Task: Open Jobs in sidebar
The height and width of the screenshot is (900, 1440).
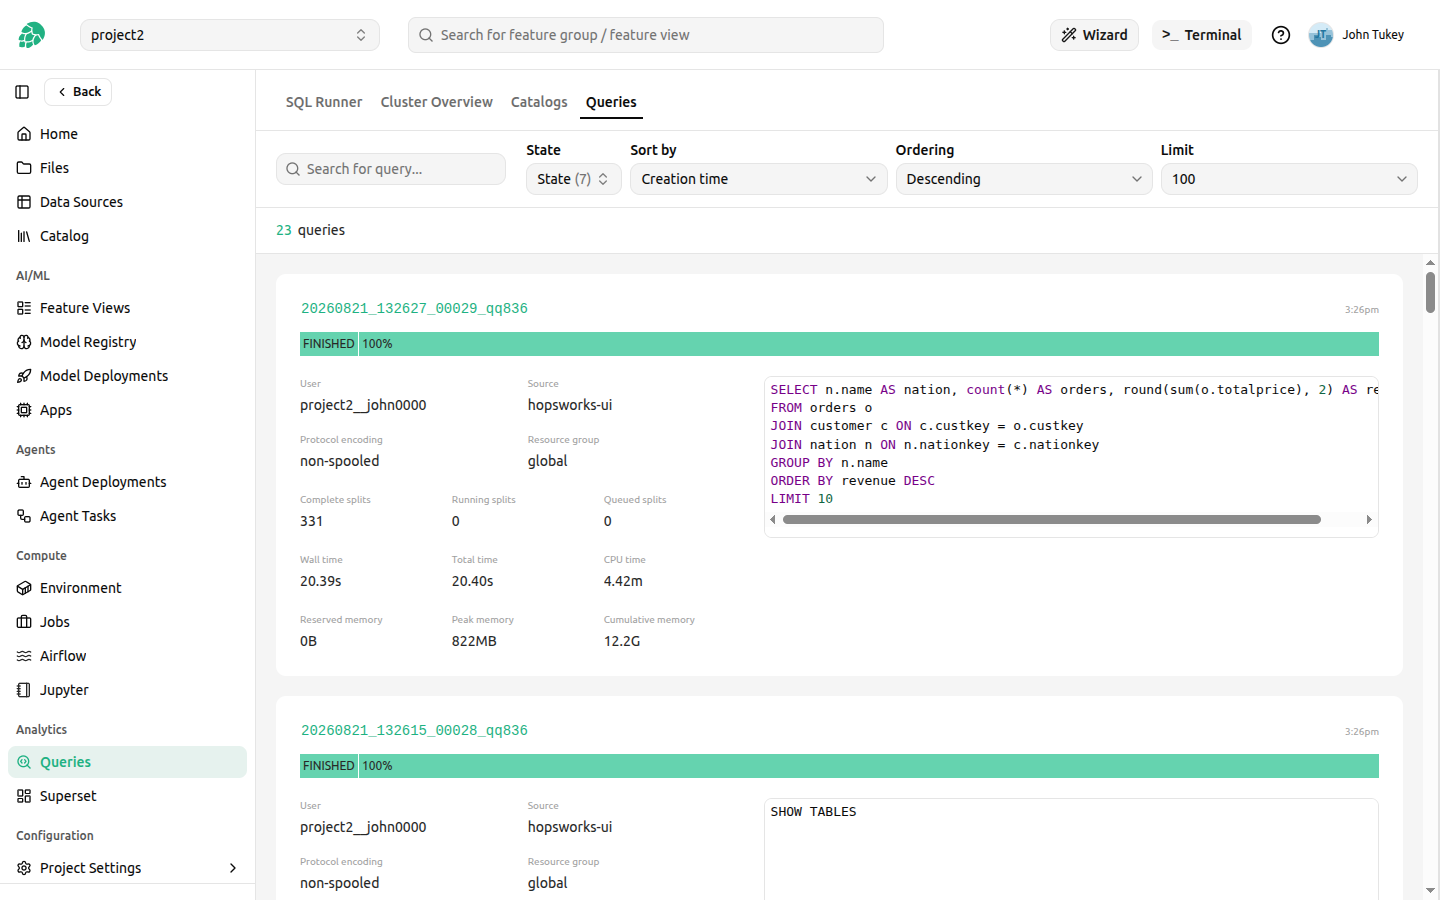Action: 127,622
